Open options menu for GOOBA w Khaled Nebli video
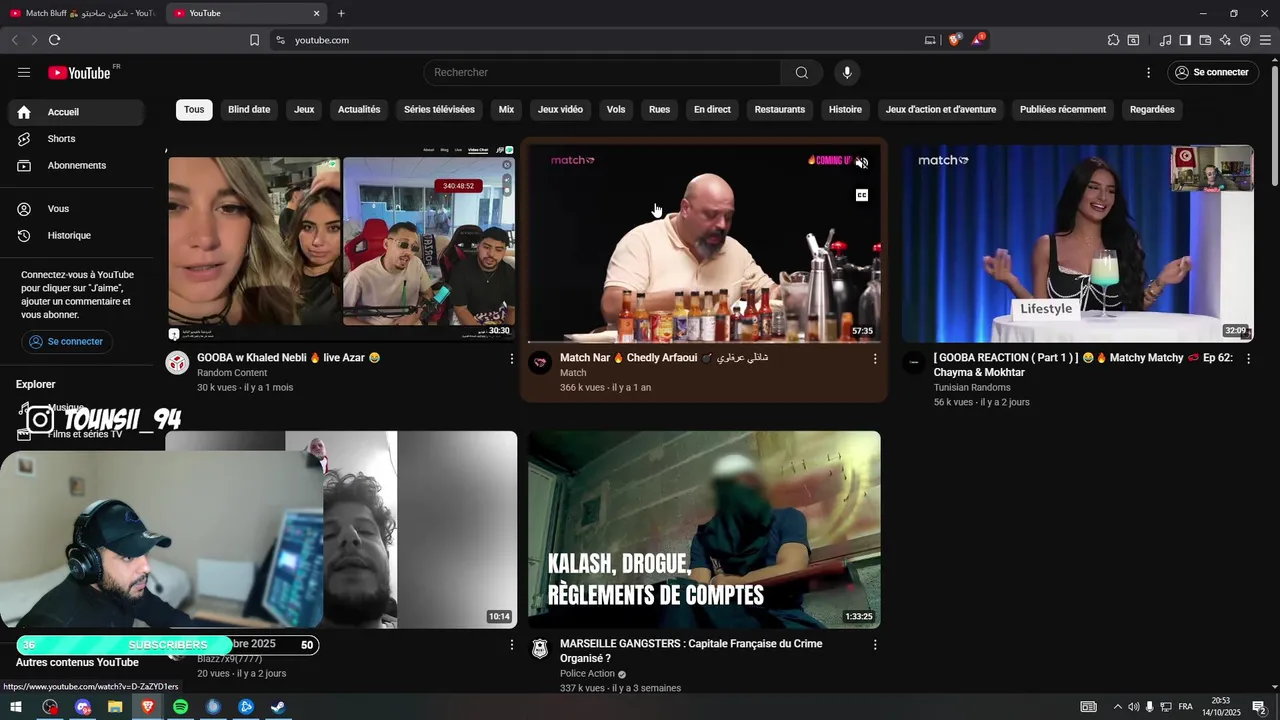This screenshot has width=1280, height=720. point(512,358)
